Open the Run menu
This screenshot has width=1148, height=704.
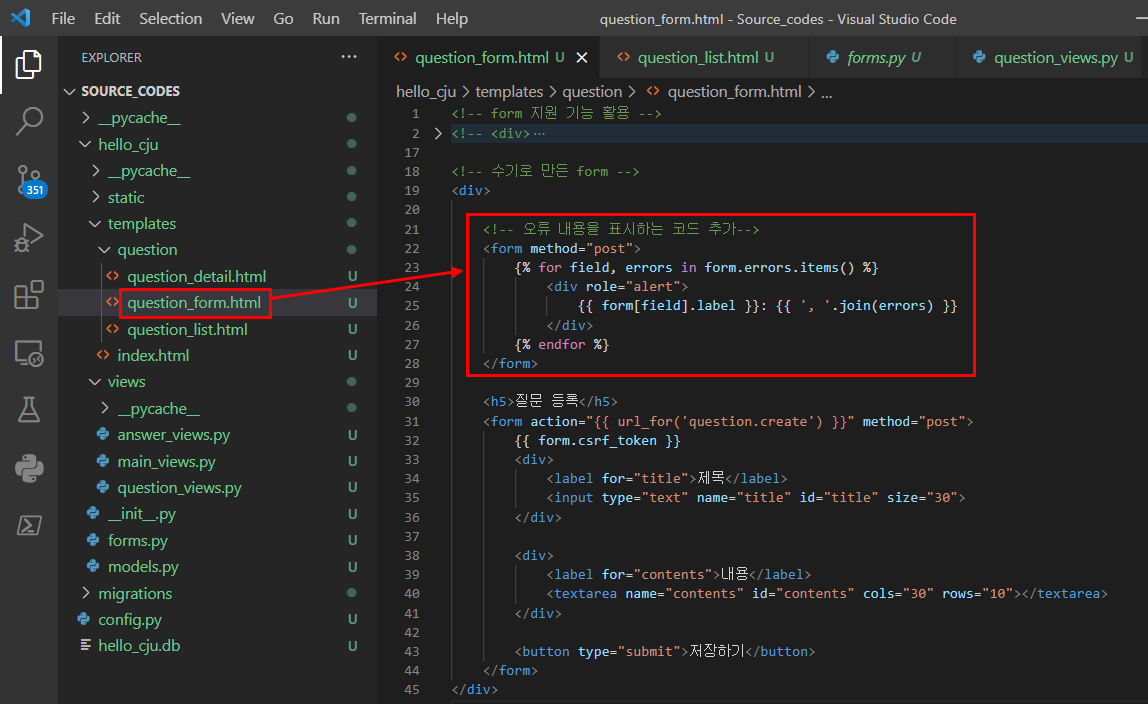click(326, 18)
